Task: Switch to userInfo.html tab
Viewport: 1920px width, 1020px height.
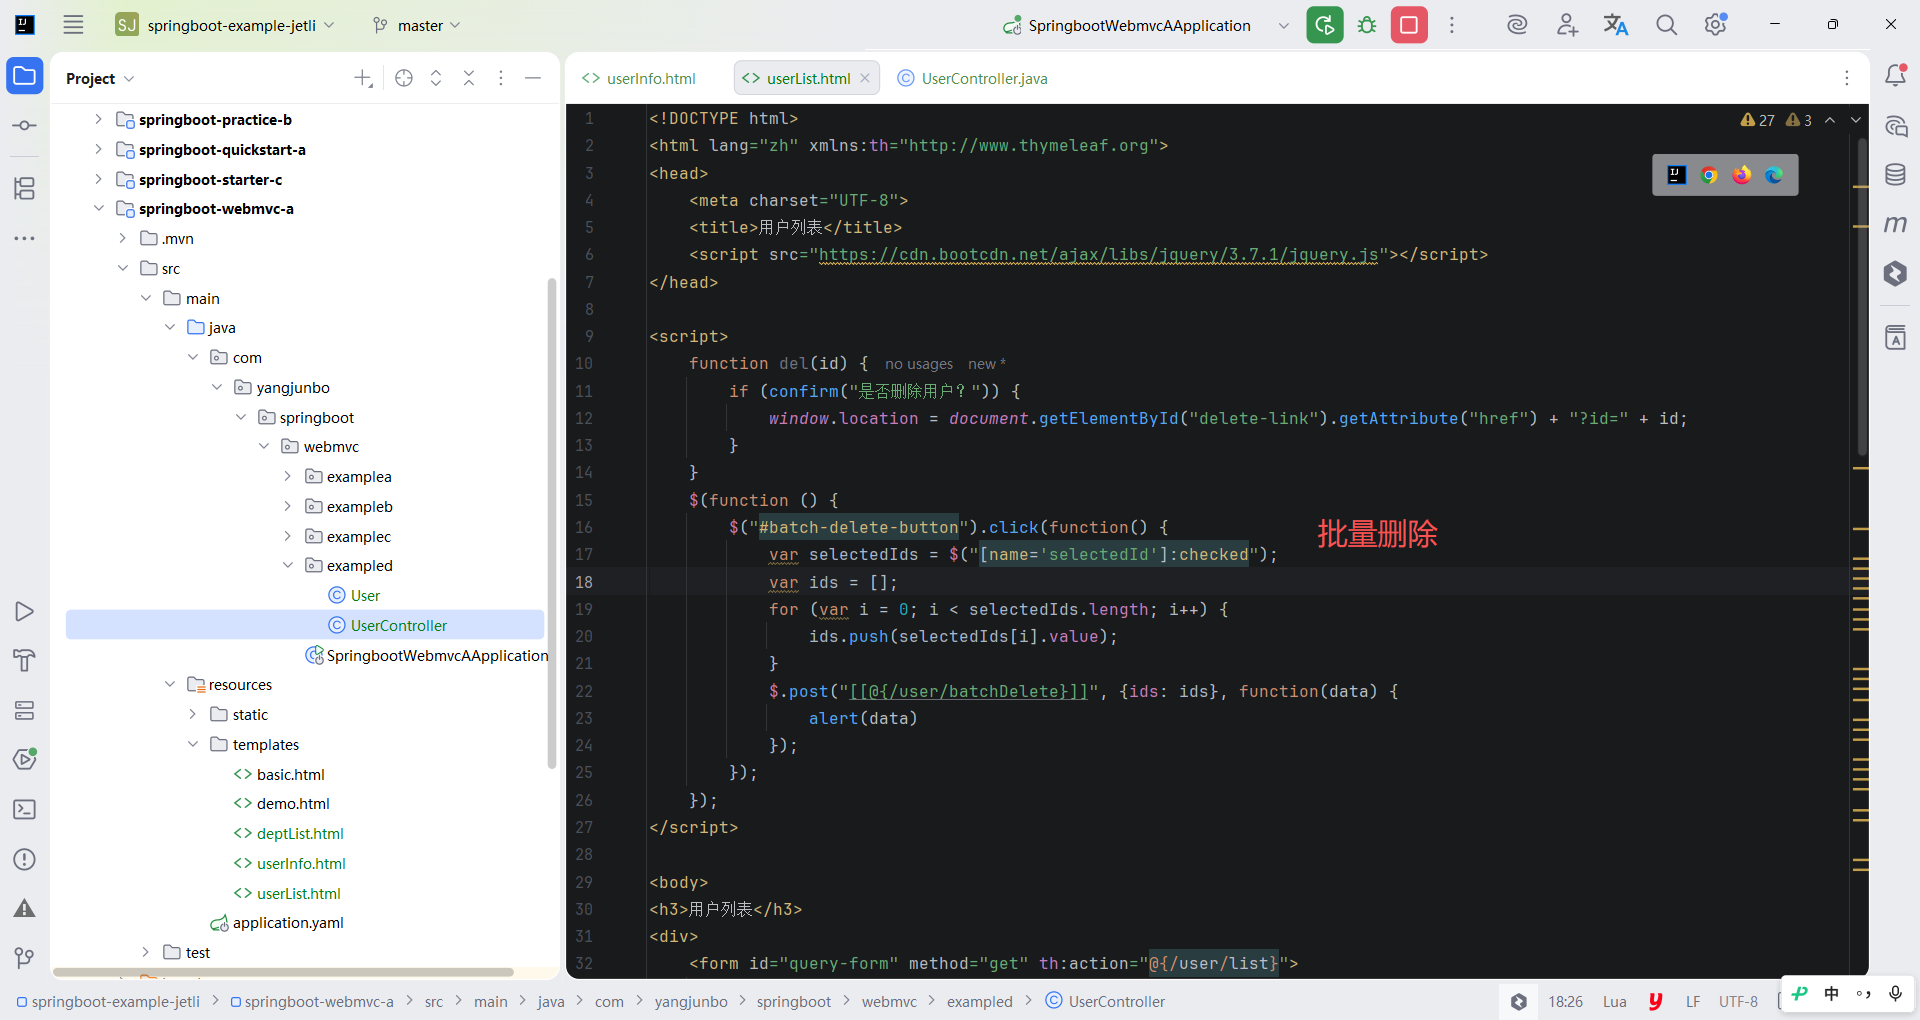Action: pos(640,78)
